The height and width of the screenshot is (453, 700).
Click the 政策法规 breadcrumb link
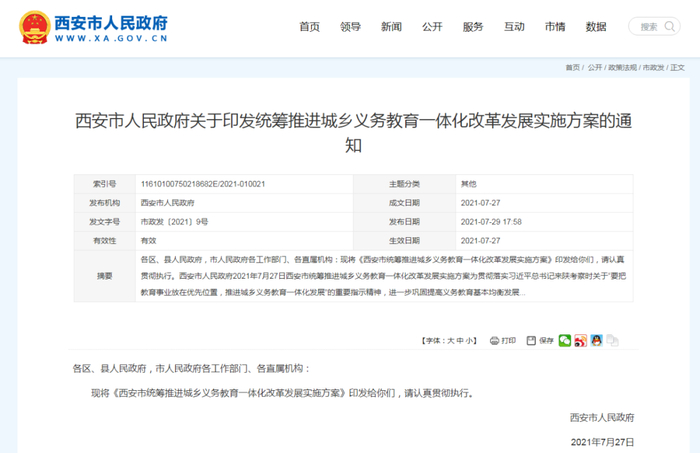622,67
